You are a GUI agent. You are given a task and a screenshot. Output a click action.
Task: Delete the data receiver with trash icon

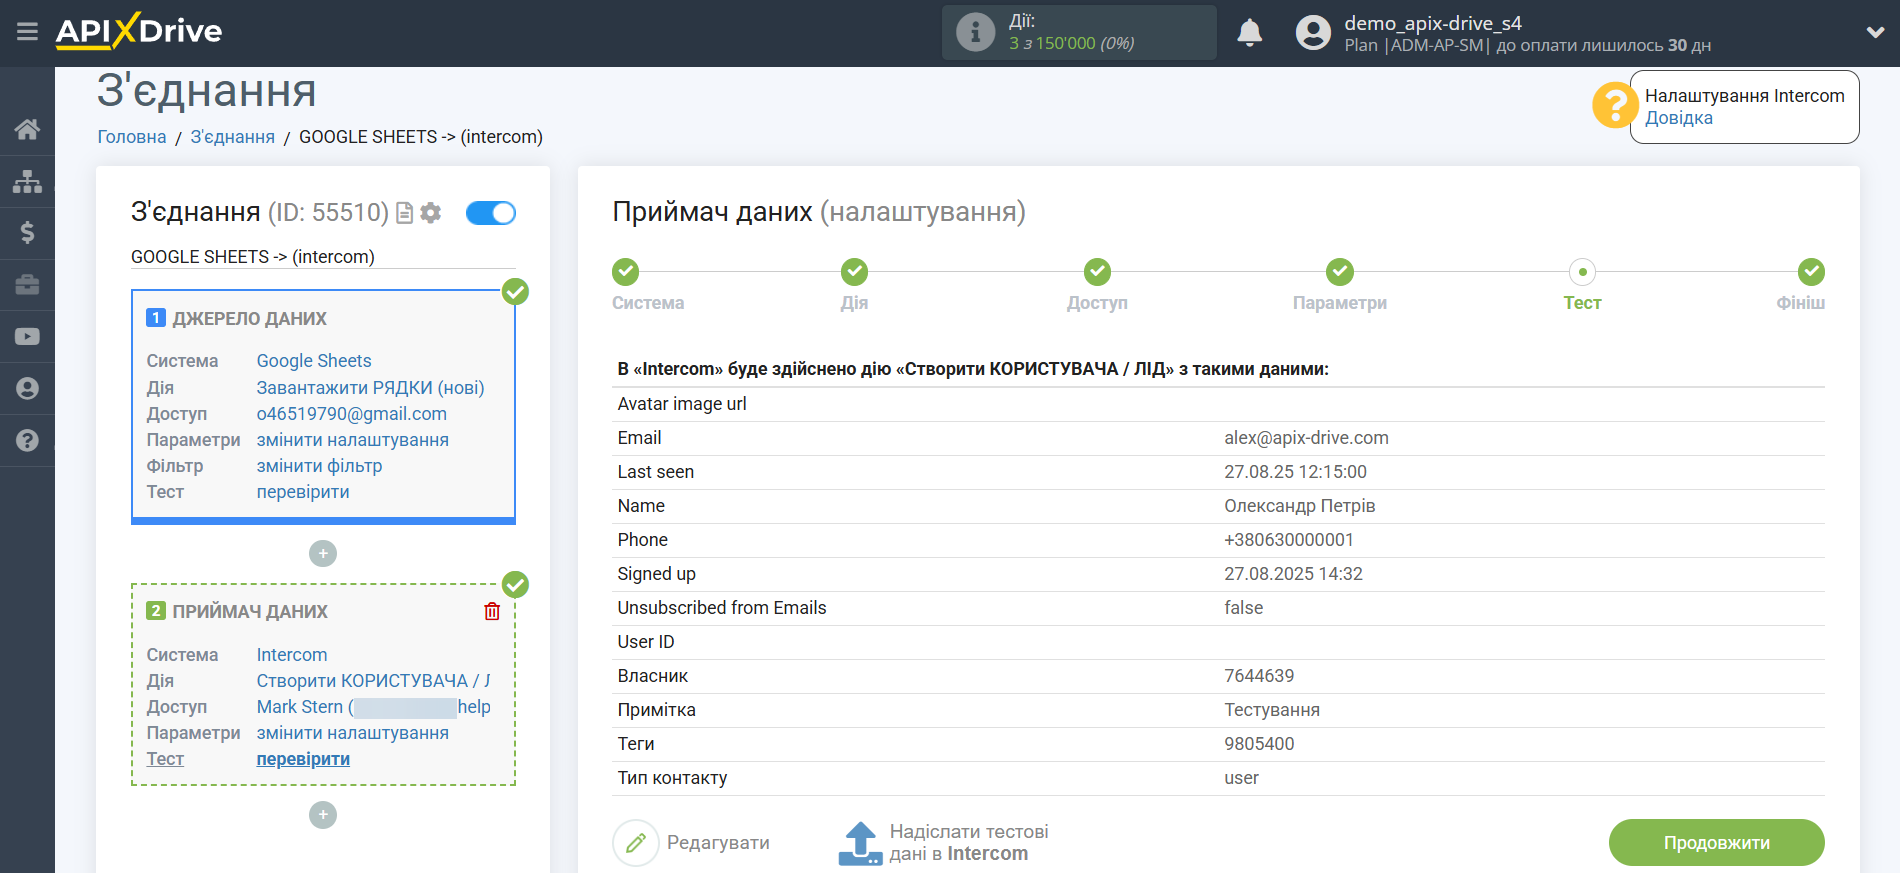(x=492, y=611)
